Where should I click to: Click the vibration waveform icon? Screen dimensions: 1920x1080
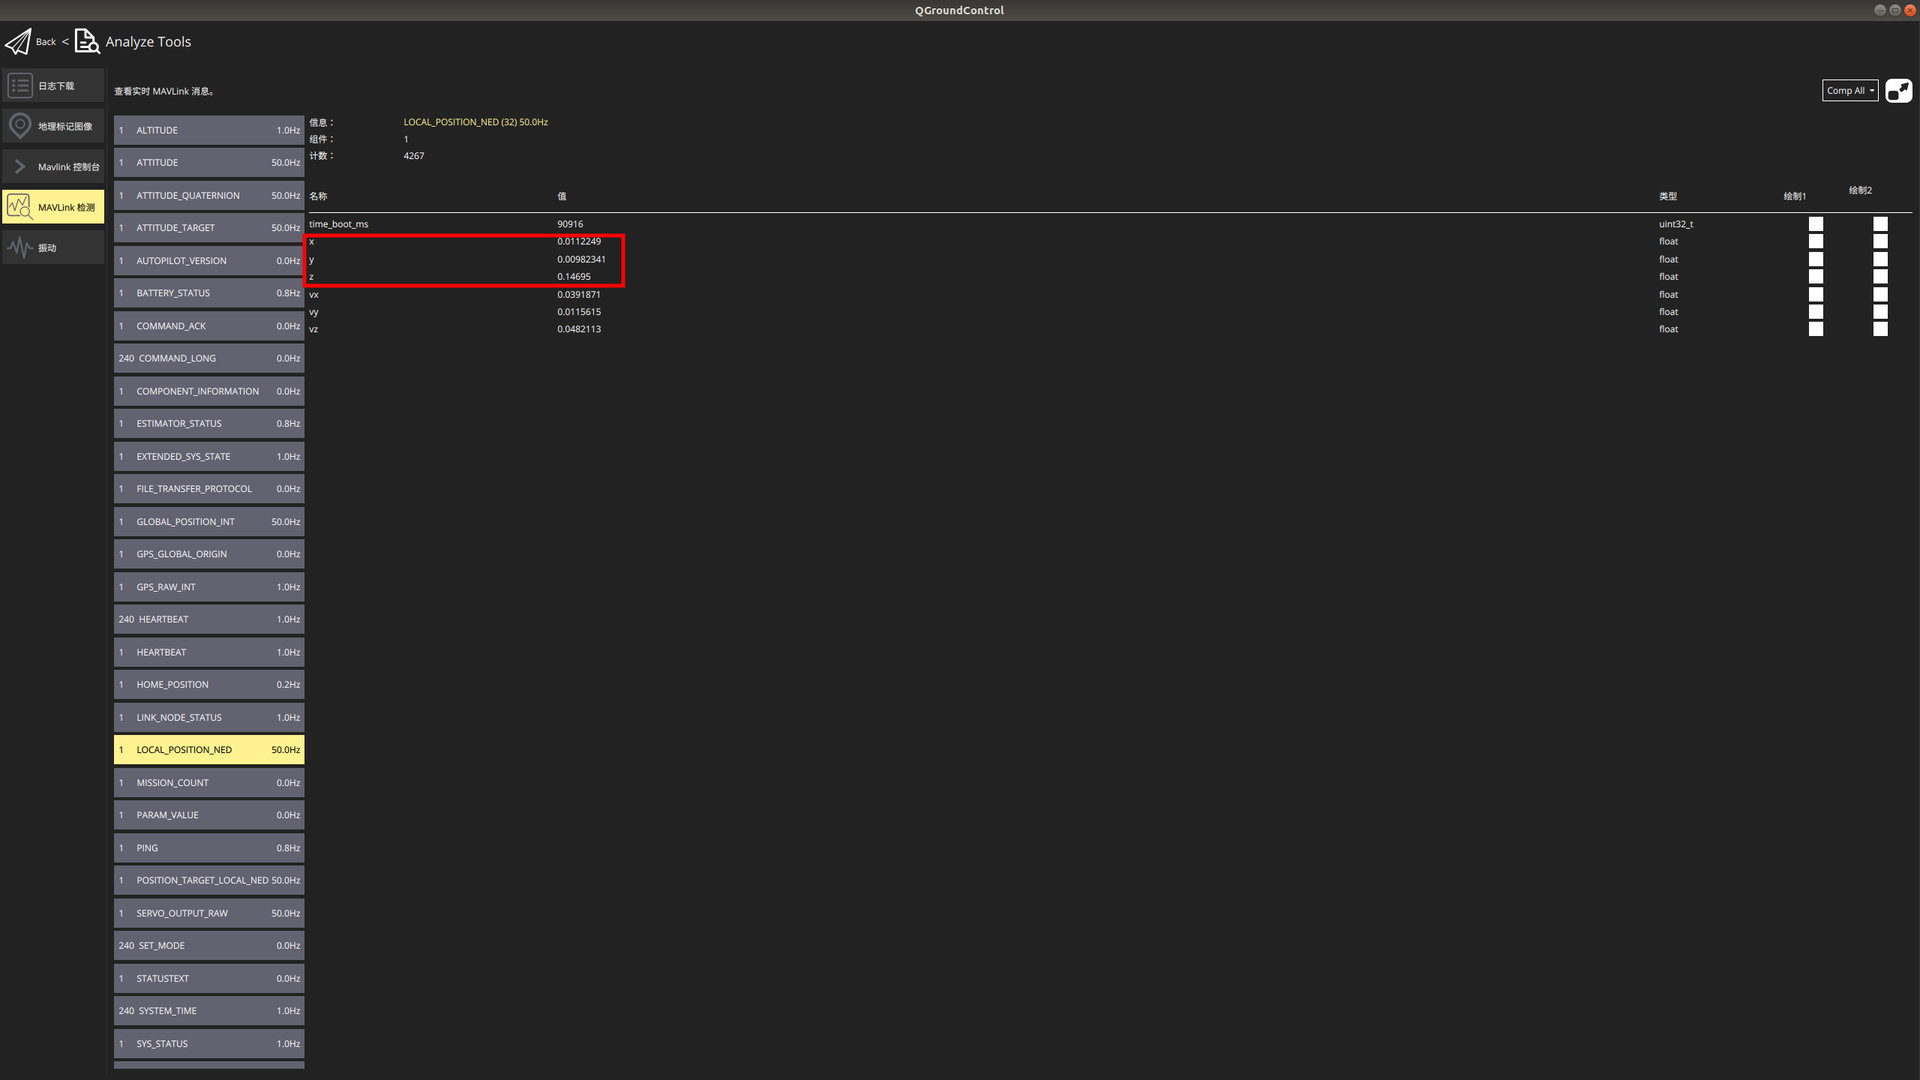coord(20,247)
